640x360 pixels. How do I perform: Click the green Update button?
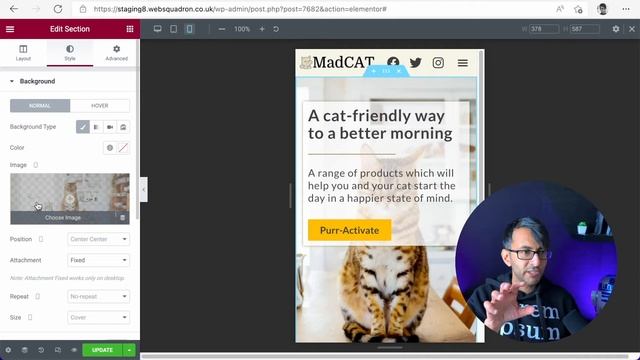tap(102, 350)
